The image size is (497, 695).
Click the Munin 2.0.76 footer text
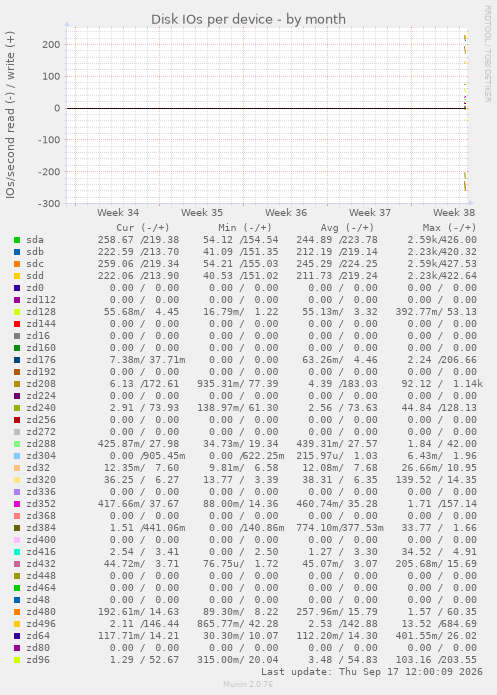(x=248, y=684)
